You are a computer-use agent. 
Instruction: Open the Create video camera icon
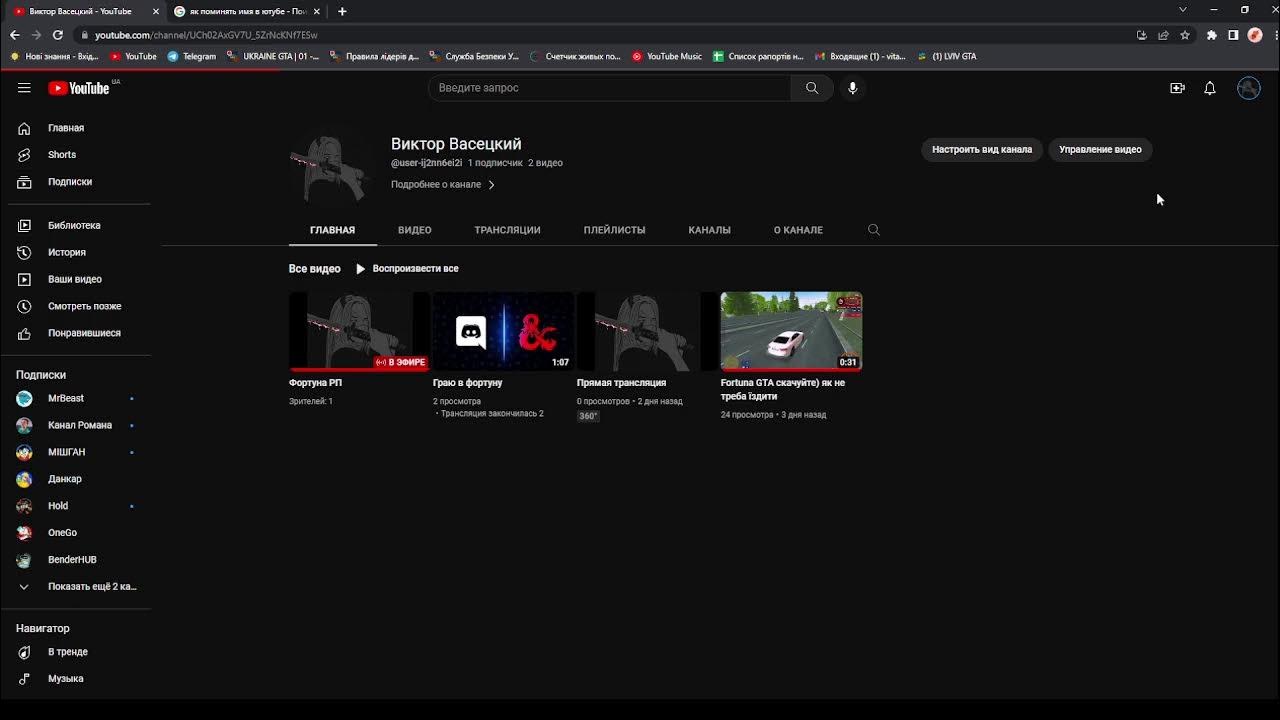click(x=1177, y=88)
